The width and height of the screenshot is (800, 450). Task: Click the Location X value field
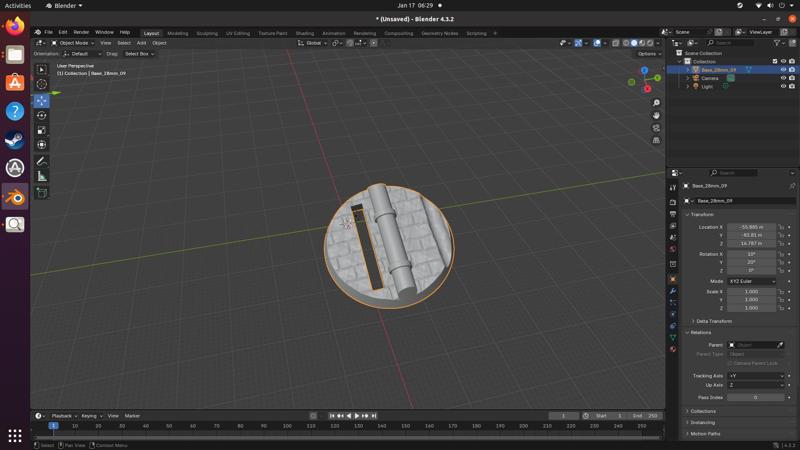pos(751,227)
